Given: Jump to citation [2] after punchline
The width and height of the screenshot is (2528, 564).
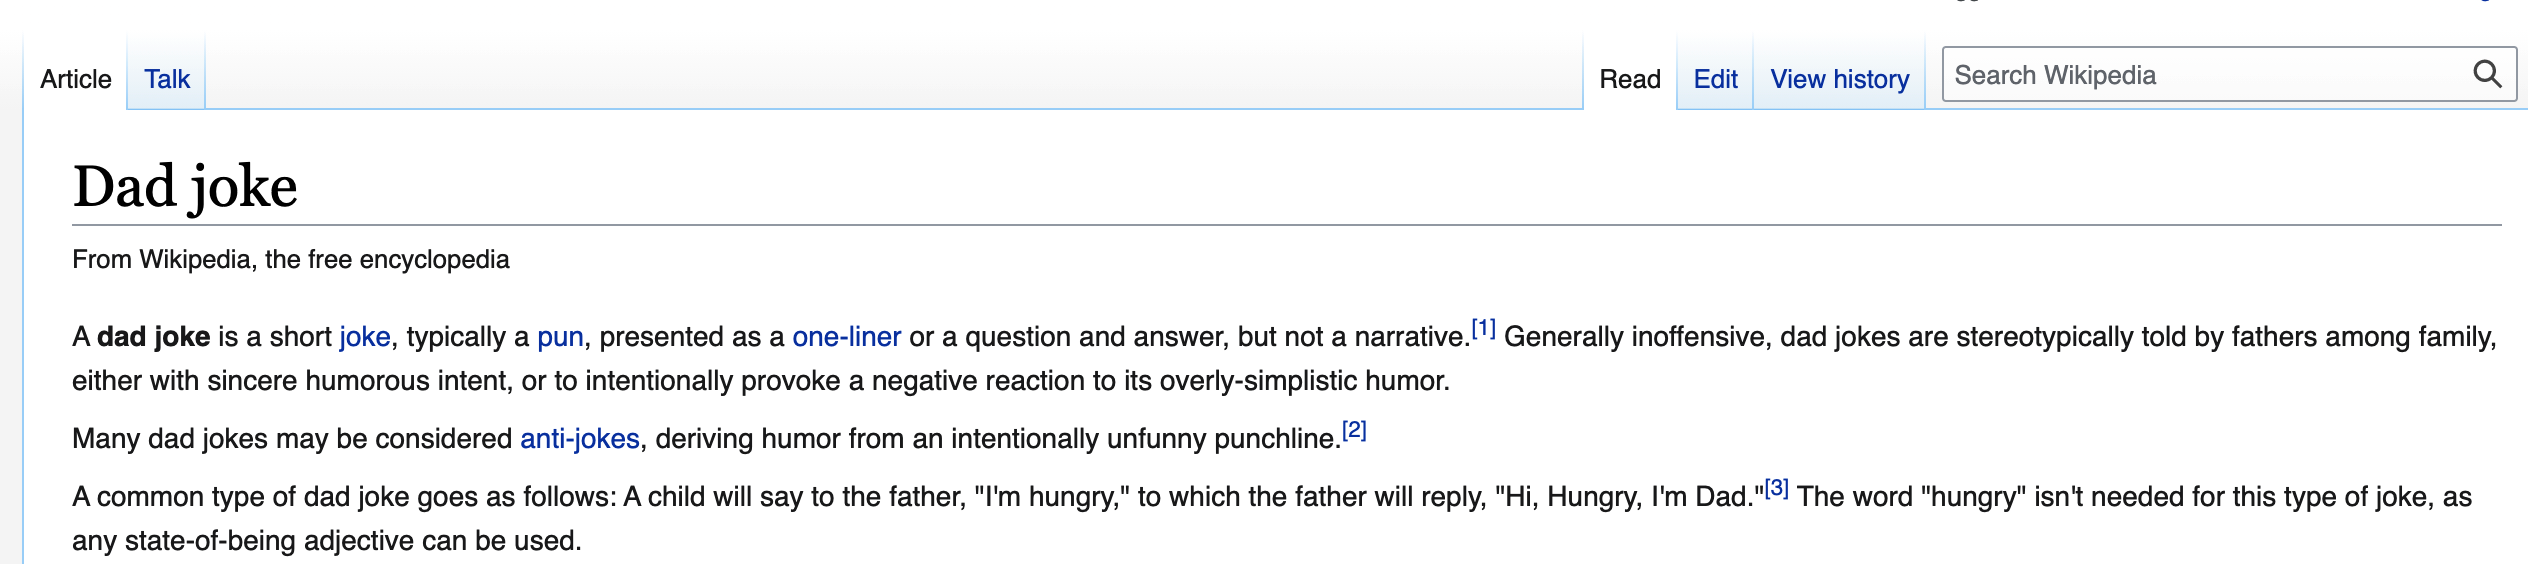Looking at the screenshot, I should [1354, 430].
